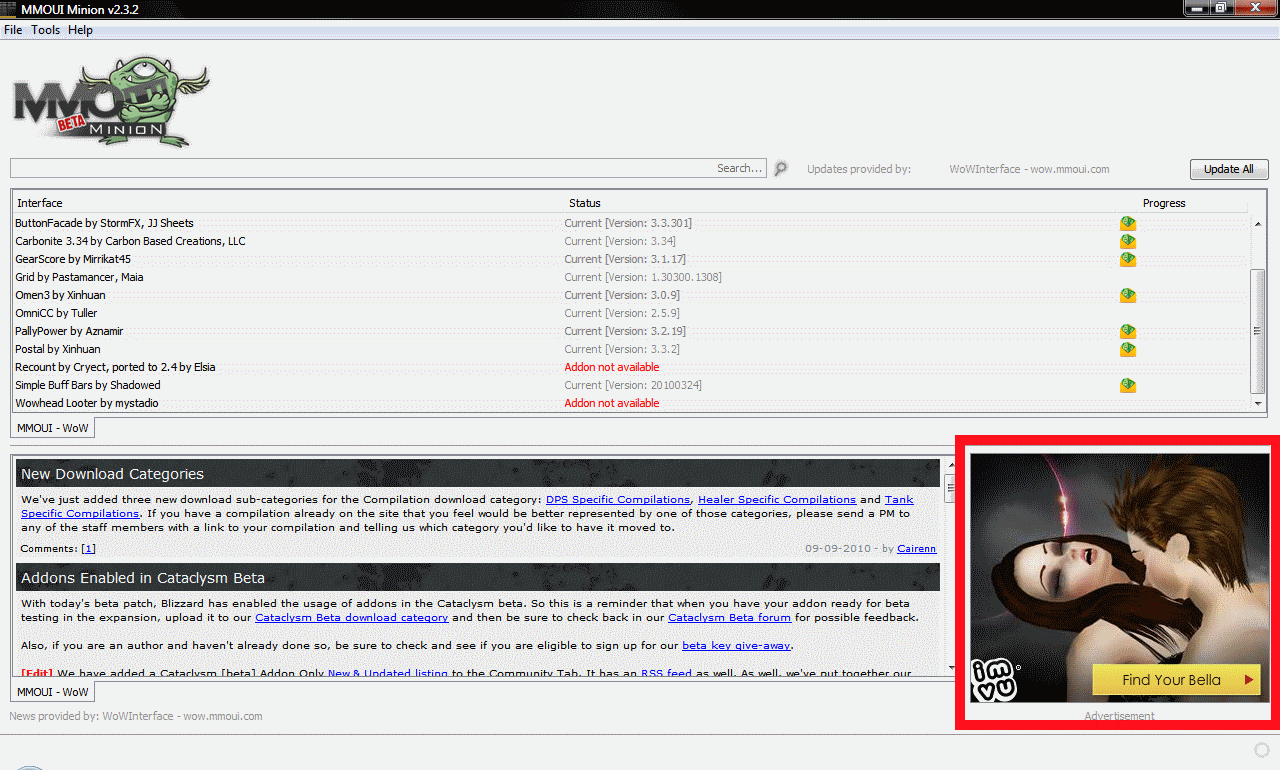1280x770 pixels.
Task: Open the DPS Specific Compilations link
Action: 617,499
